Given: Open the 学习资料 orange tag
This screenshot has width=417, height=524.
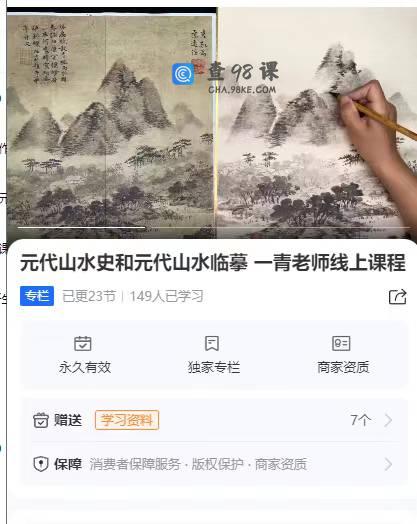Looking at the screenshot, I should click(127, 420).
